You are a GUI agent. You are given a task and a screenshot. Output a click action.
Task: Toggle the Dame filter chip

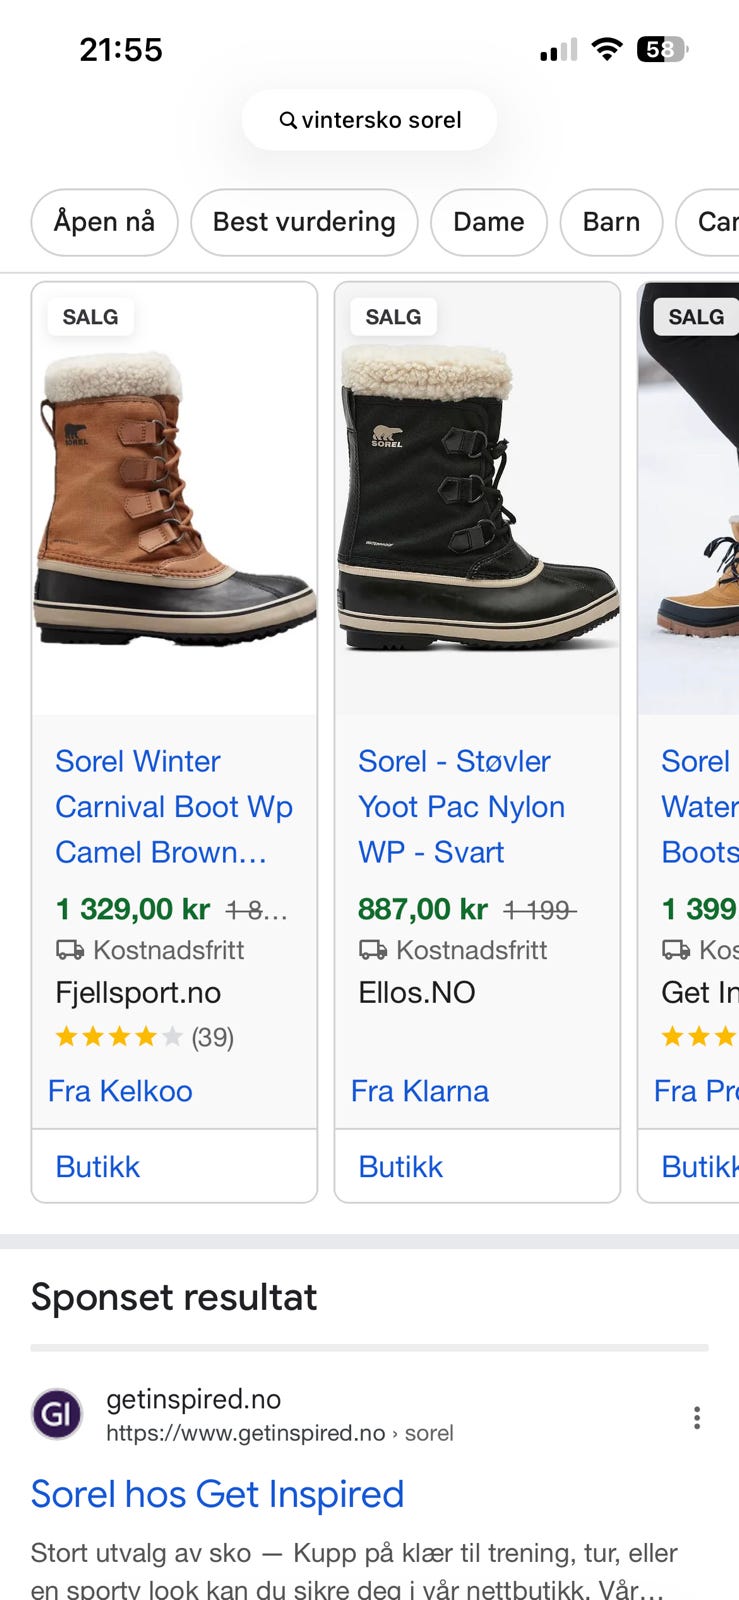pyautogui.click(x=488, y=222)
